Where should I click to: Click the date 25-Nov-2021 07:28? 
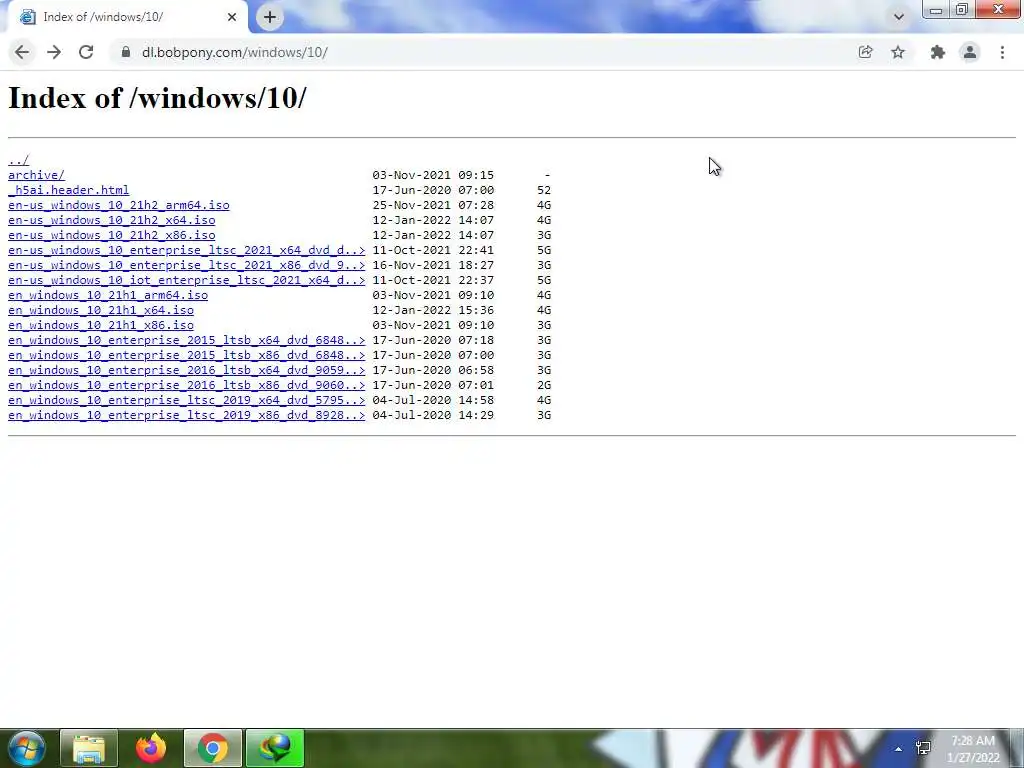click(x=433, y=205)
